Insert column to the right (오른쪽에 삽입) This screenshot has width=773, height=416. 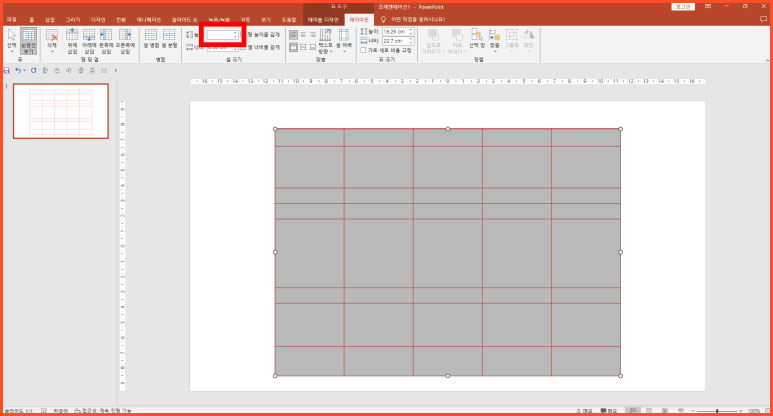(x=125, y=40)
